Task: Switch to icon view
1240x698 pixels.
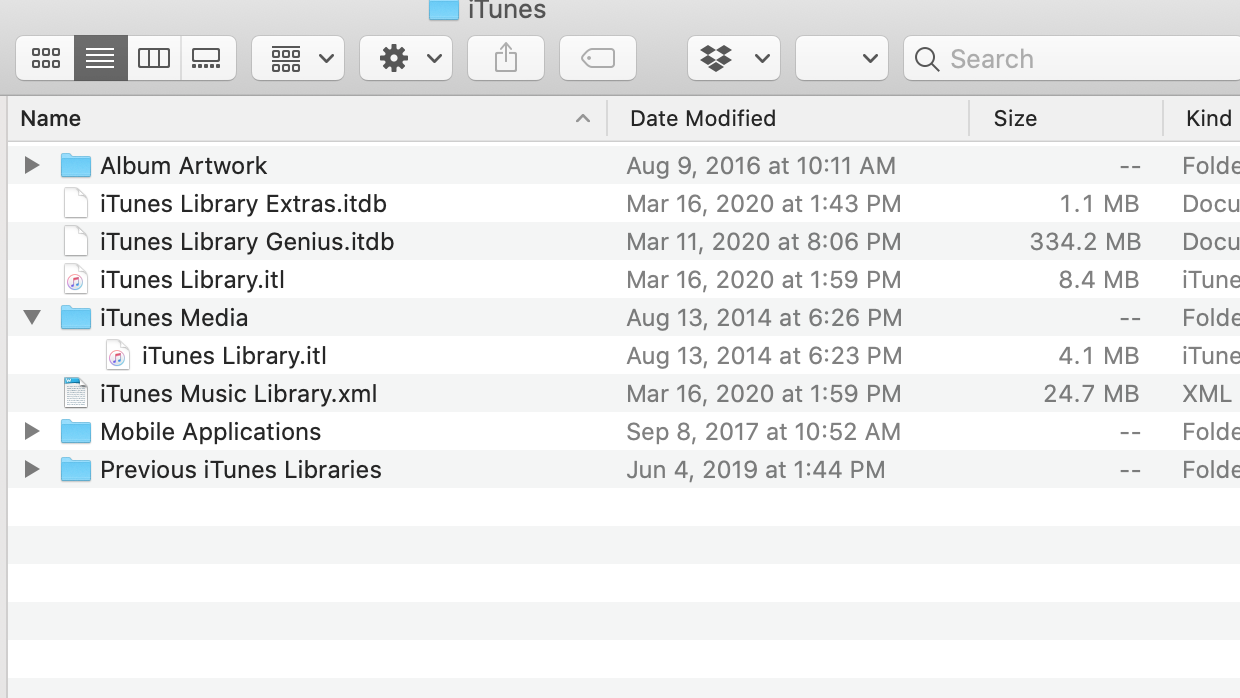Action: pos(45,59)
